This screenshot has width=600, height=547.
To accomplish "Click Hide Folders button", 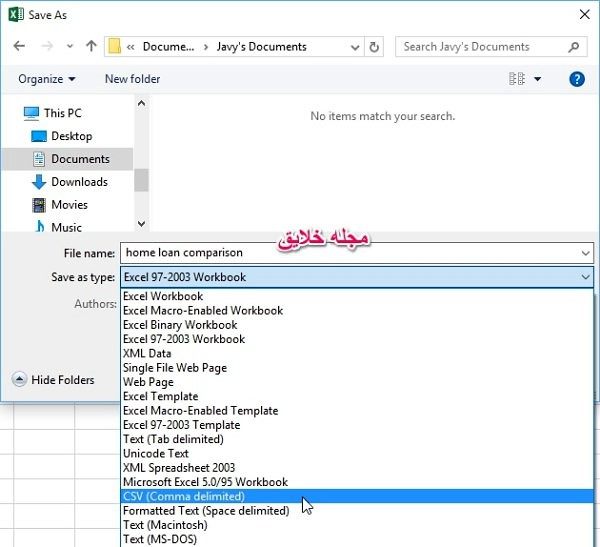I will click(53, 380).
